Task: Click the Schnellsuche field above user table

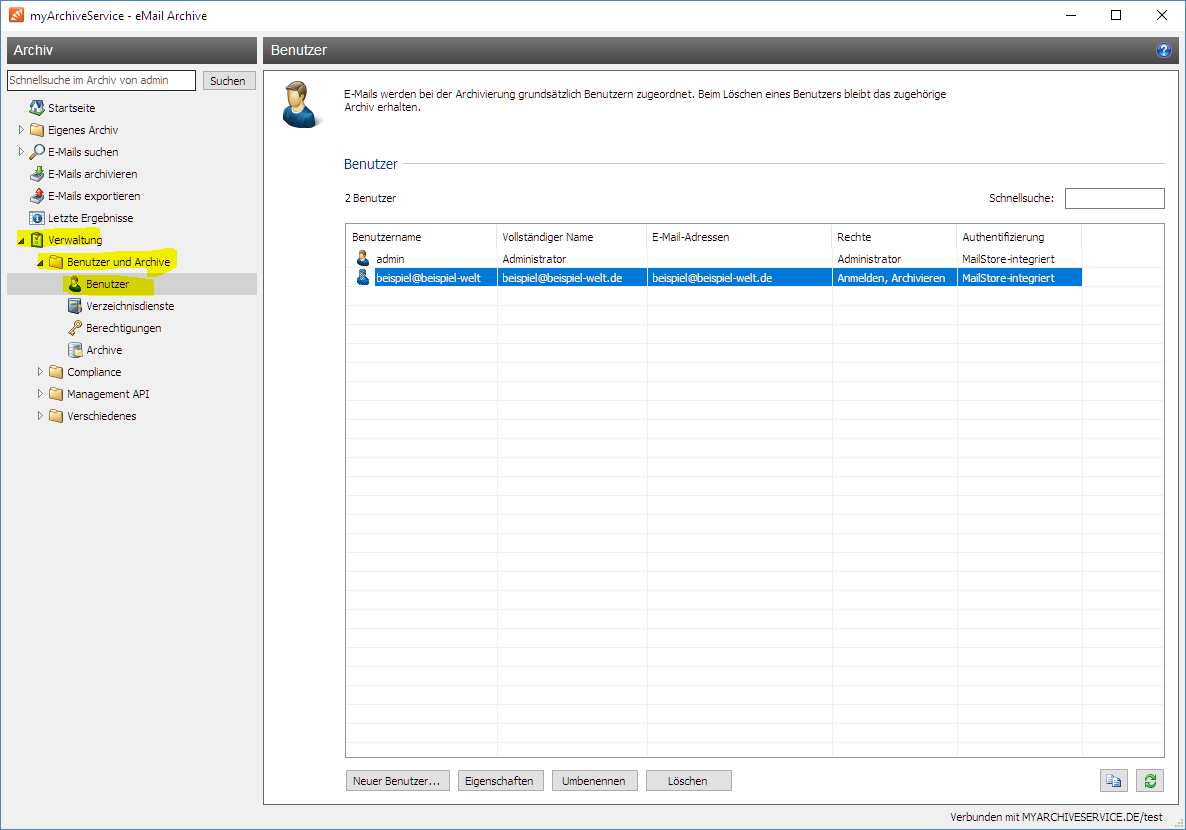Action: [x=1114, y=198]
